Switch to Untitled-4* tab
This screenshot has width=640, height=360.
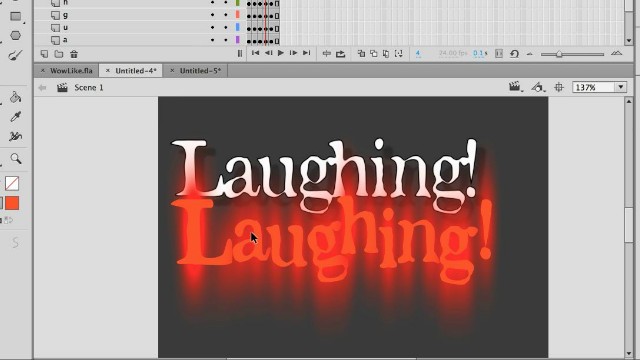(x=136, y=71)
